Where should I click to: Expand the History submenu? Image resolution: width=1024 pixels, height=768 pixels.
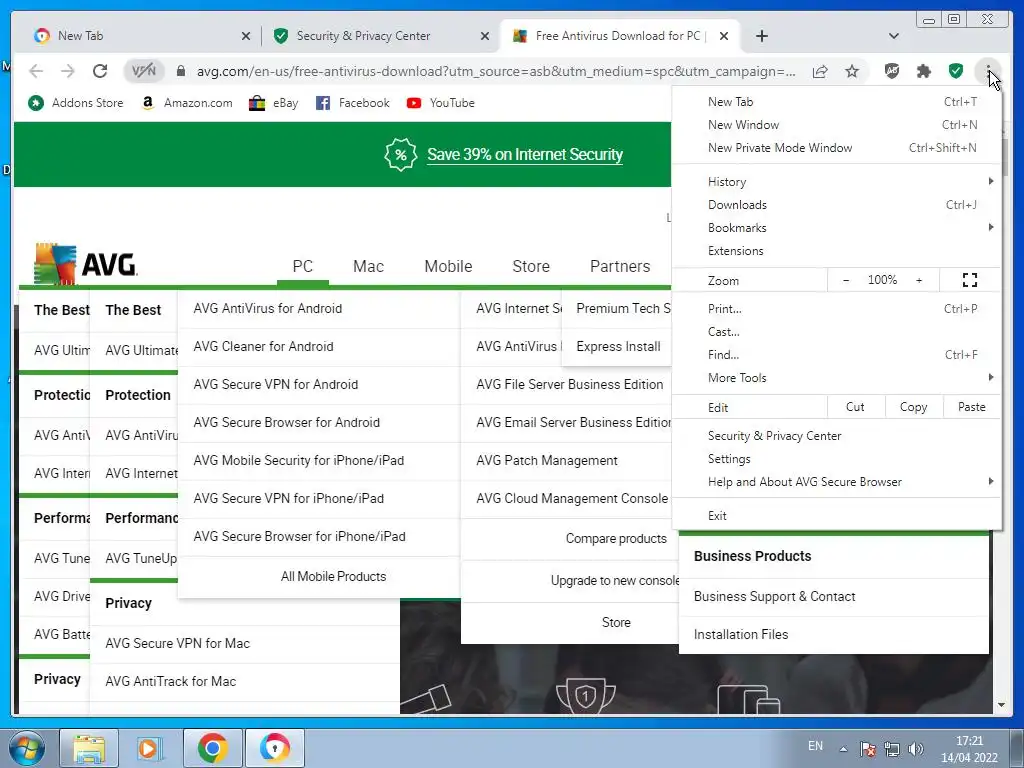pos(836,182)
